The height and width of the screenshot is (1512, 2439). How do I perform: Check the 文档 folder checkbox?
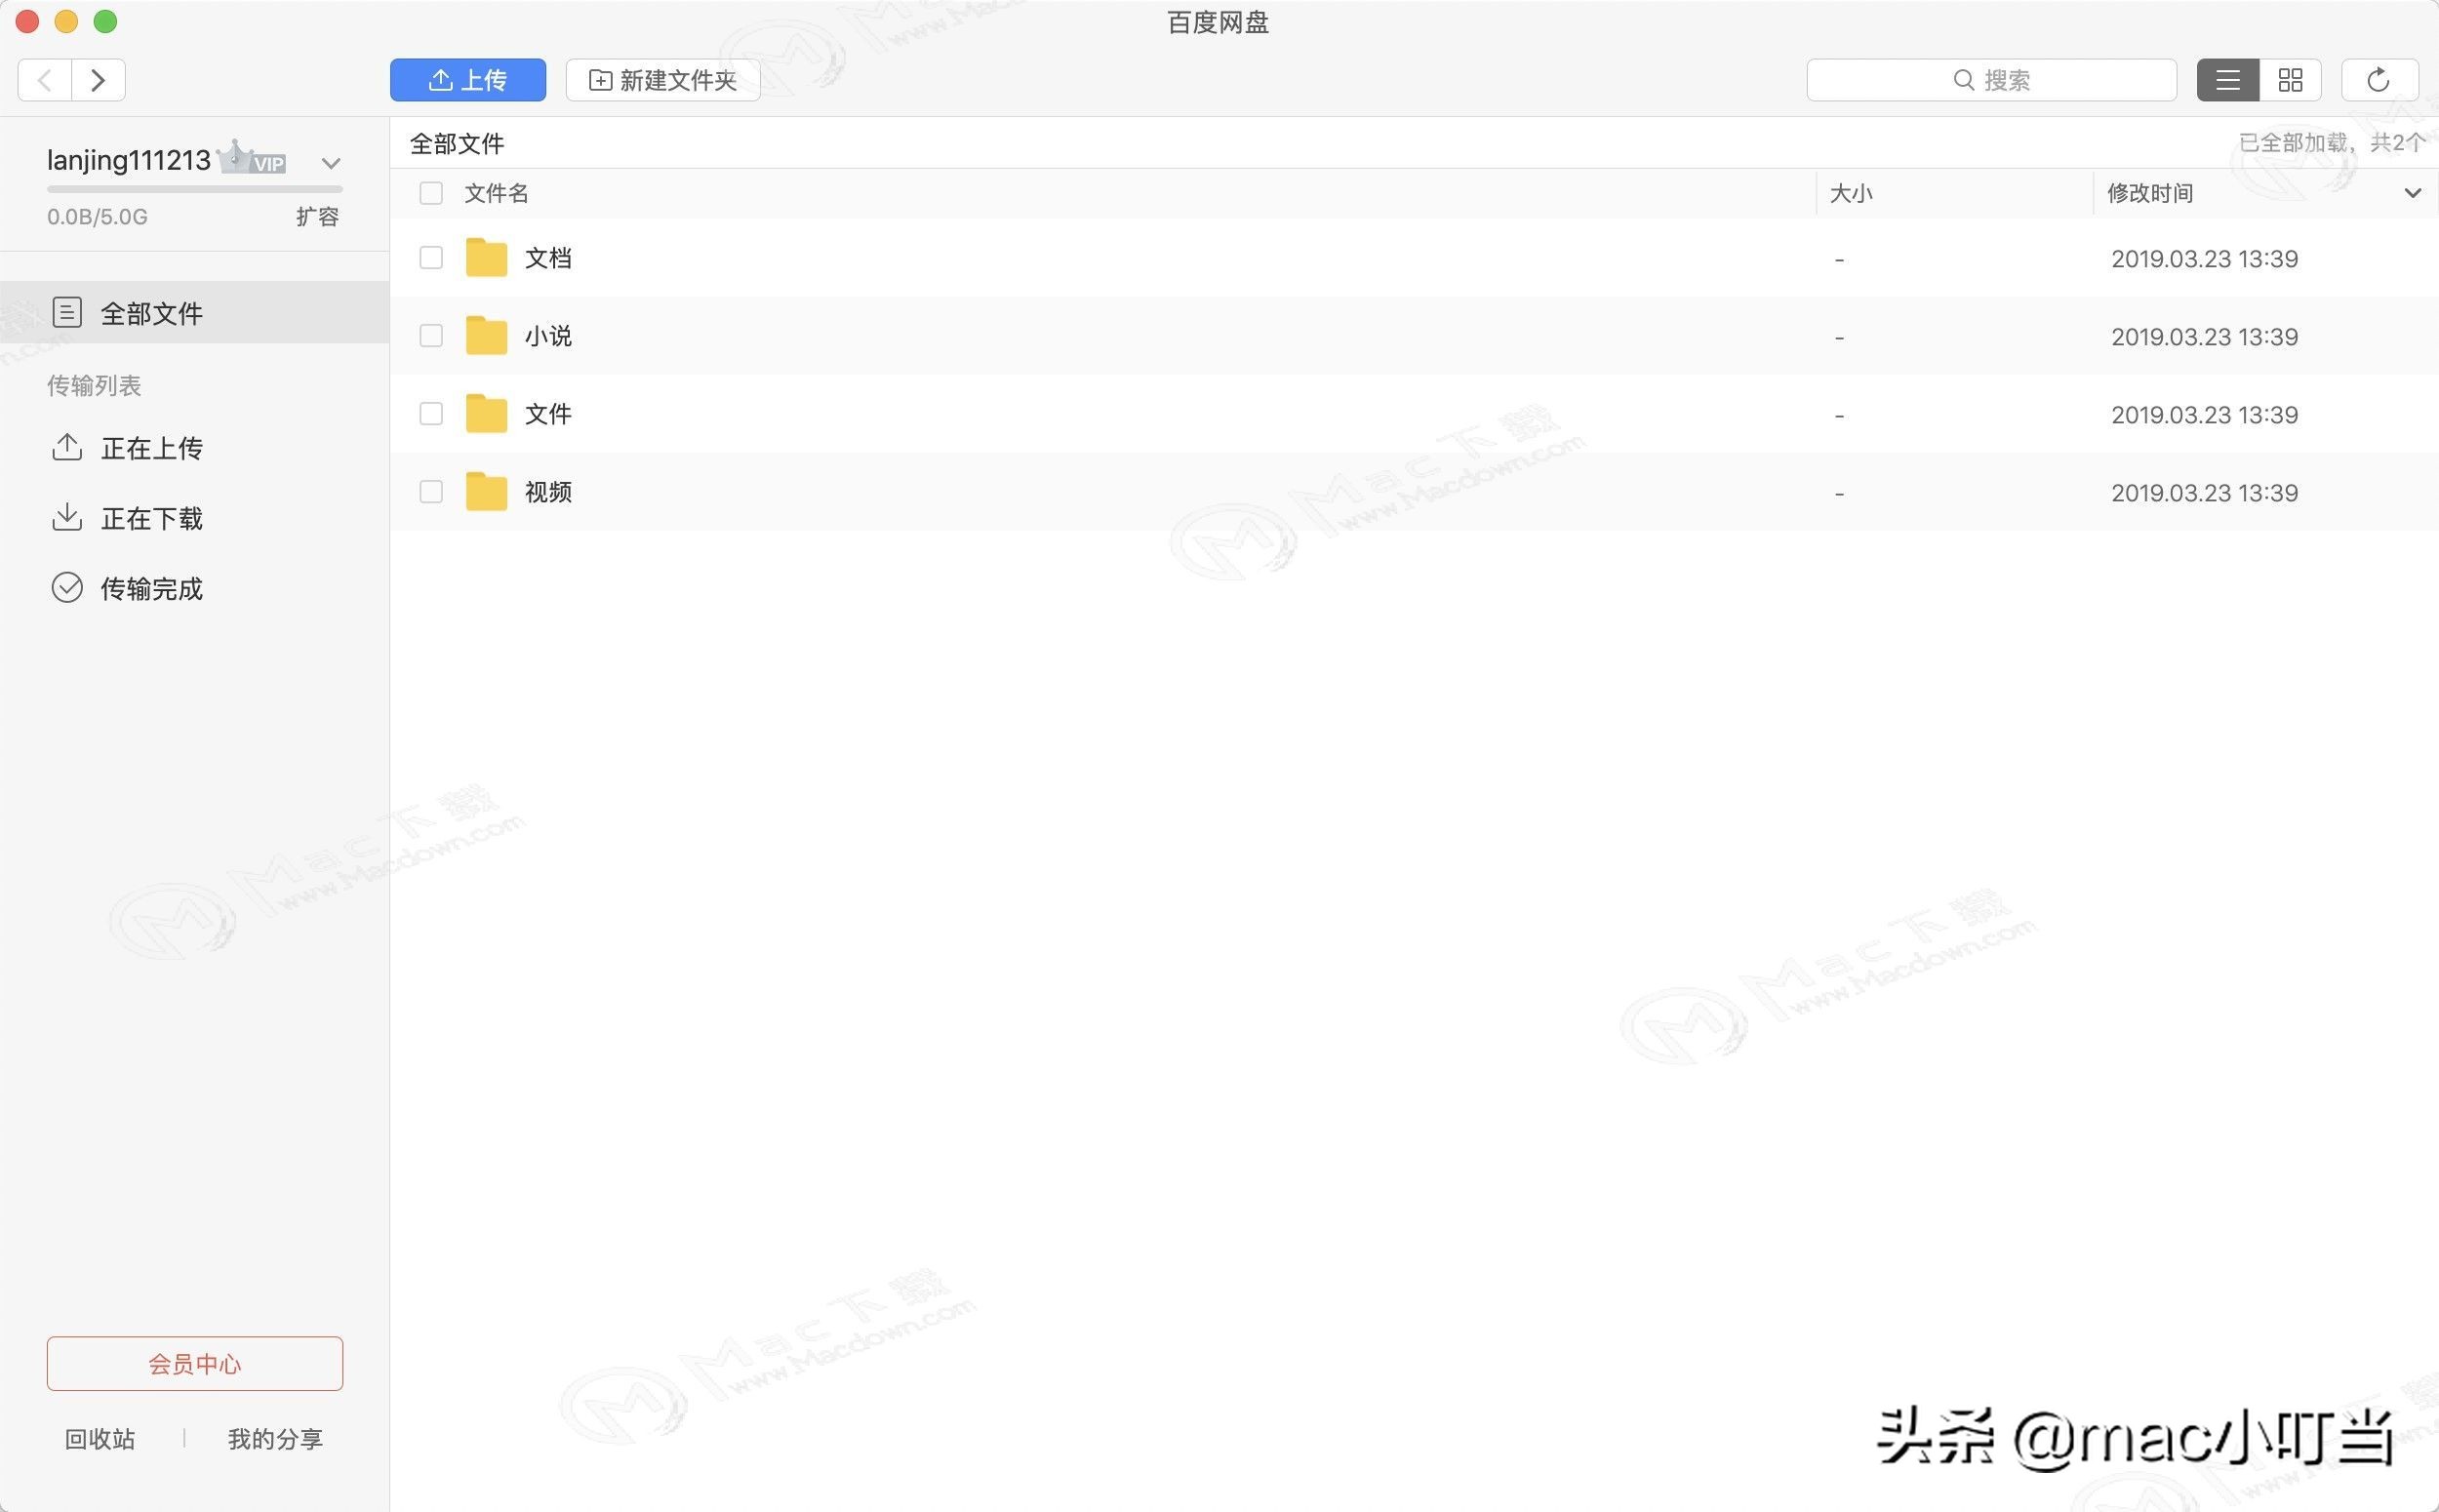coord(430,257)
